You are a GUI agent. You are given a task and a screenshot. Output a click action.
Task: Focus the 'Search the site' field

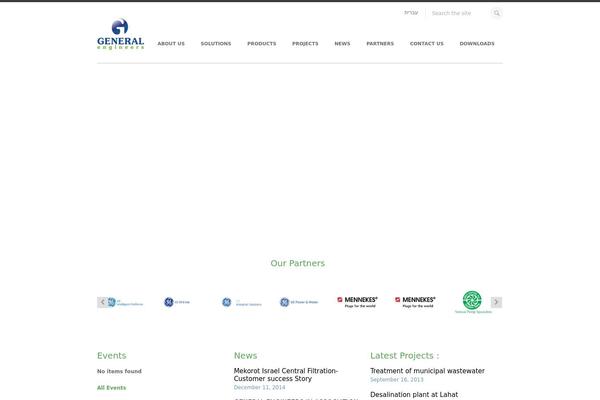[x=459, y=13]
